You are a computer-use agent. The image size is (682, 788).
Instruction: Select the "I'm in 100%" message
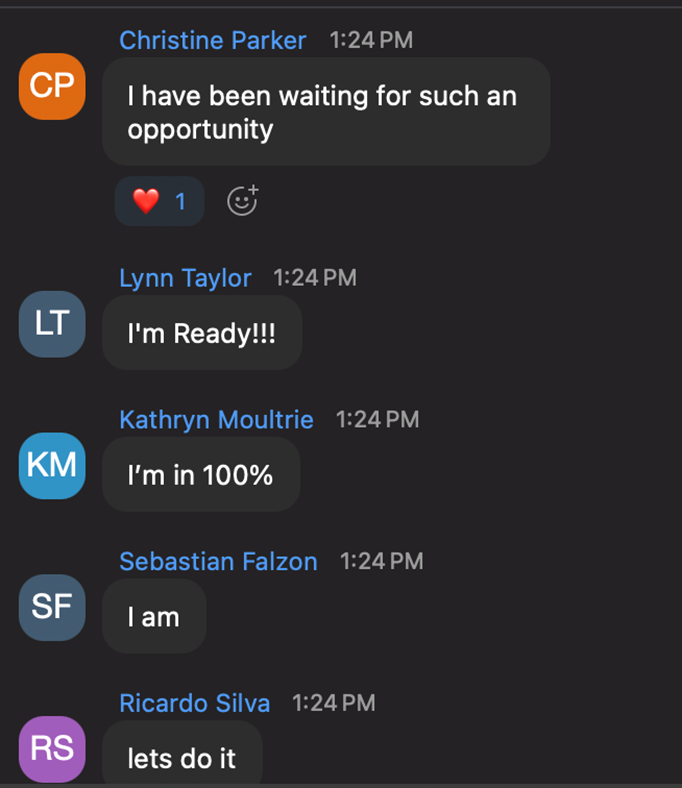click(200, 475)
